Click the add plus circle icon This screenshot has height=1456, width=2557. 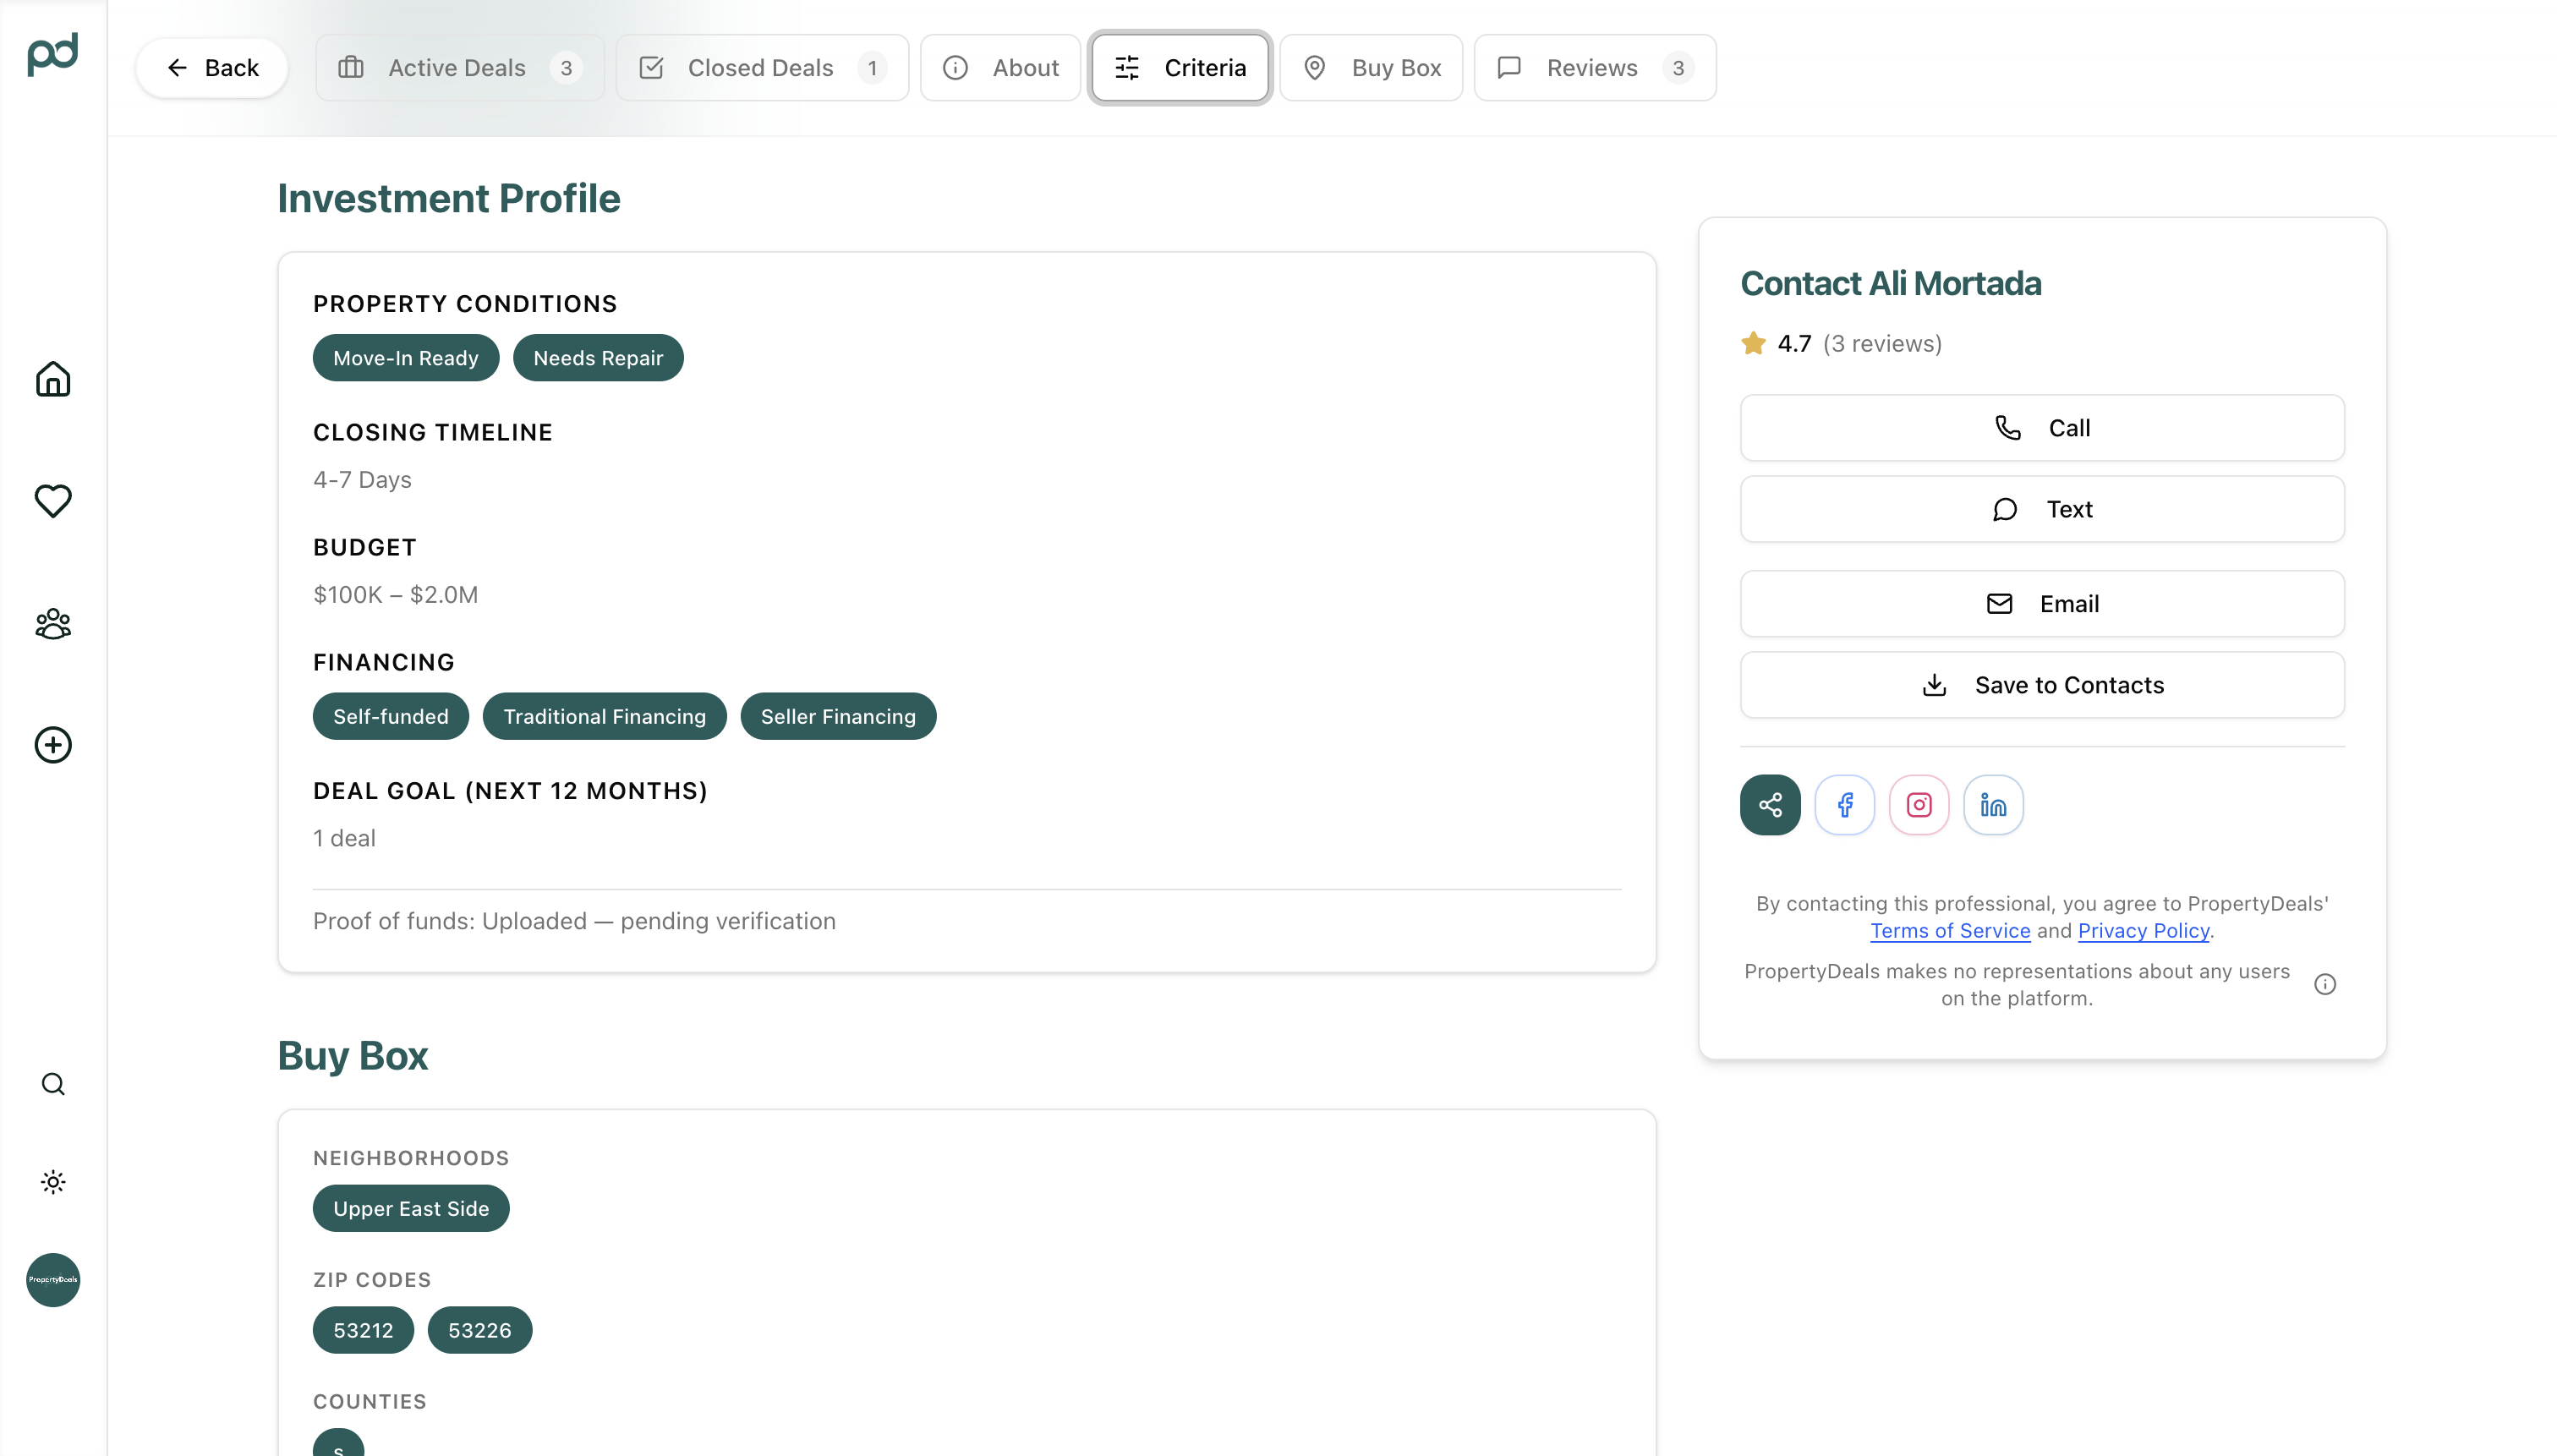(x=53, y=745)
